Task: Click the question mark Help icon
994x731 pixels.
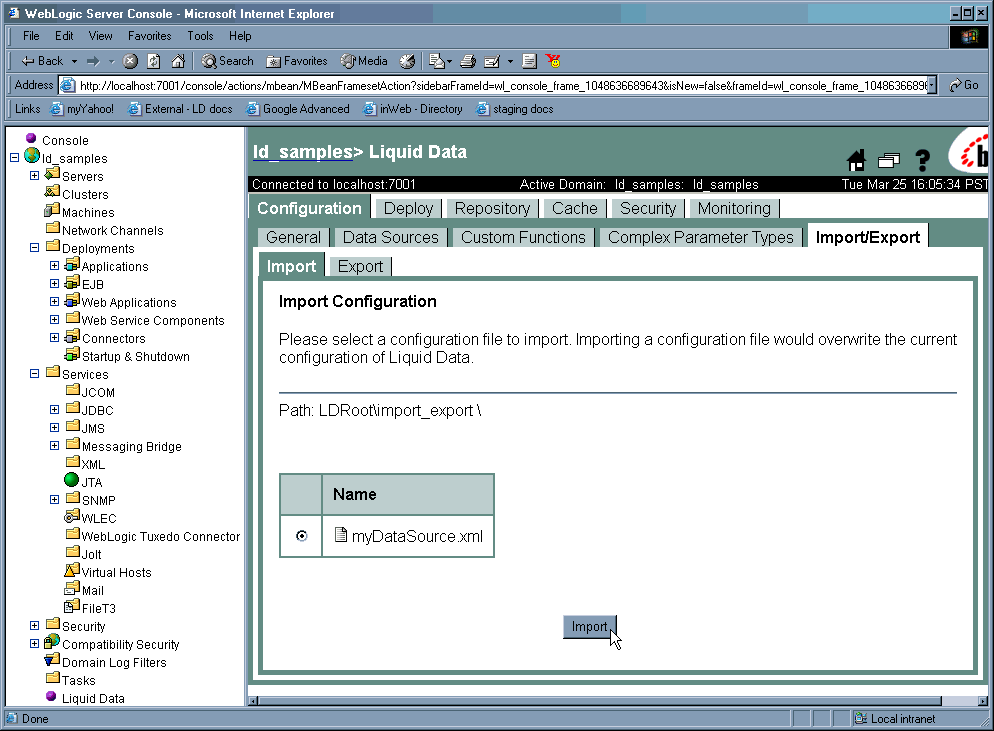Action: [922, 160]
